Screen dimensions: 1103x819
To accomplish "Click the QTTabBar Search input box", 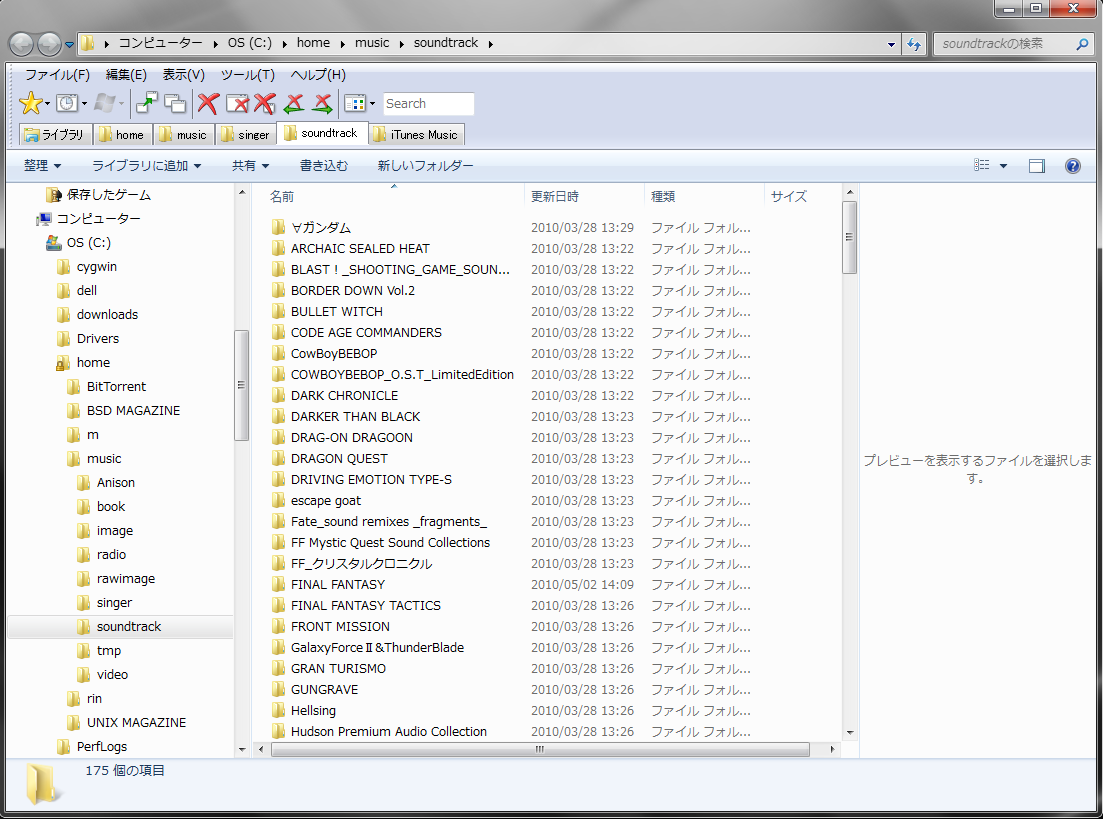I will [428, 103].
